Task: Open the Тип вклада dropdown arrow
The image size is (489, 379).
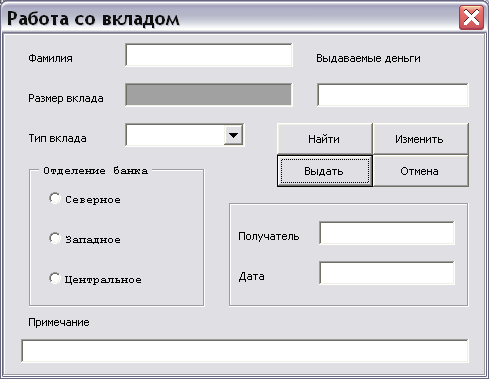Action: tap(233, 135)
